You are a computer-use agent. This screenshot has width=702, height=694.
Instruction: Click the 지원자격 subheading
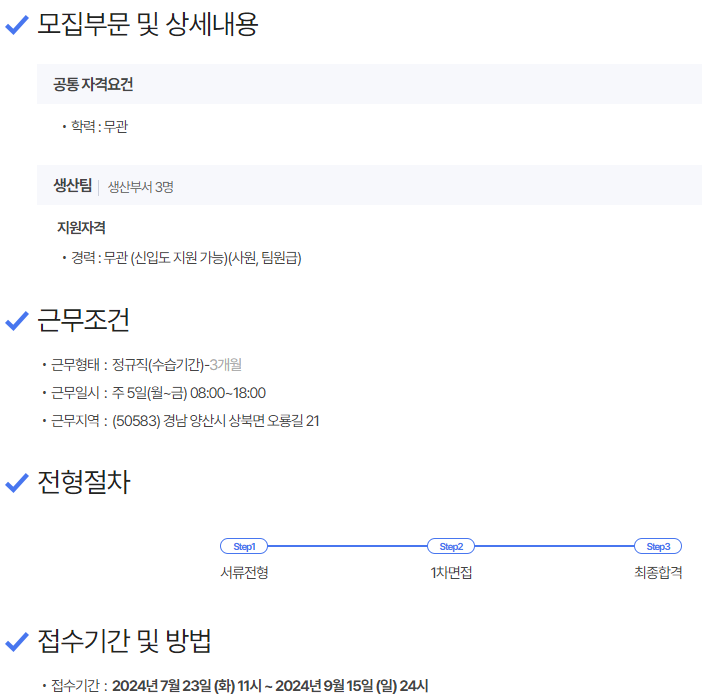pos(81,228)
